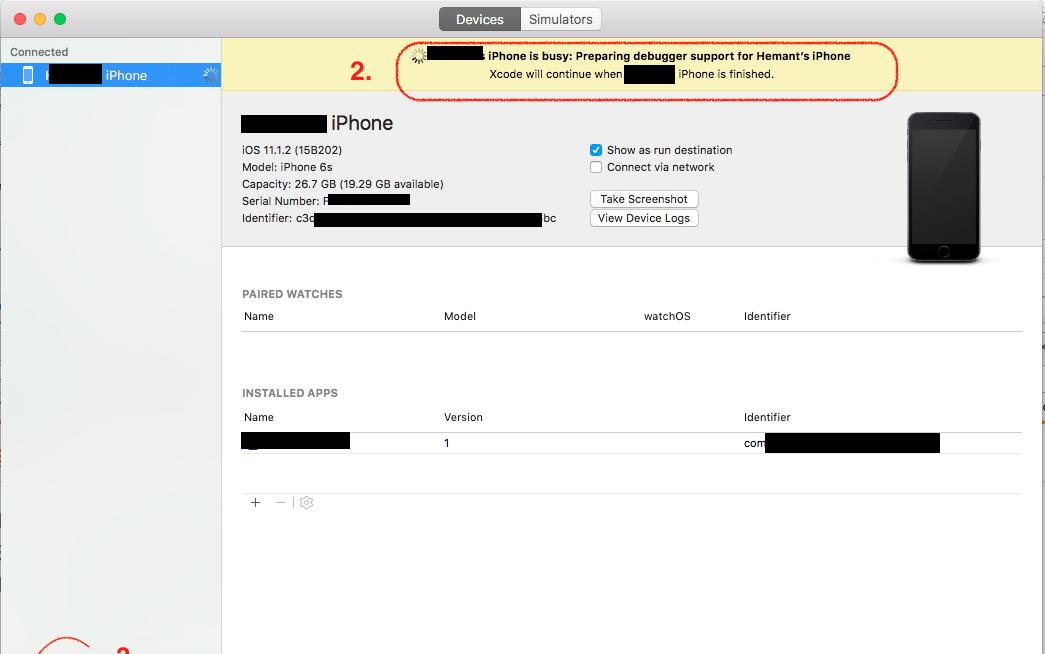Minimize the window with yellow button

pos(40,19)
